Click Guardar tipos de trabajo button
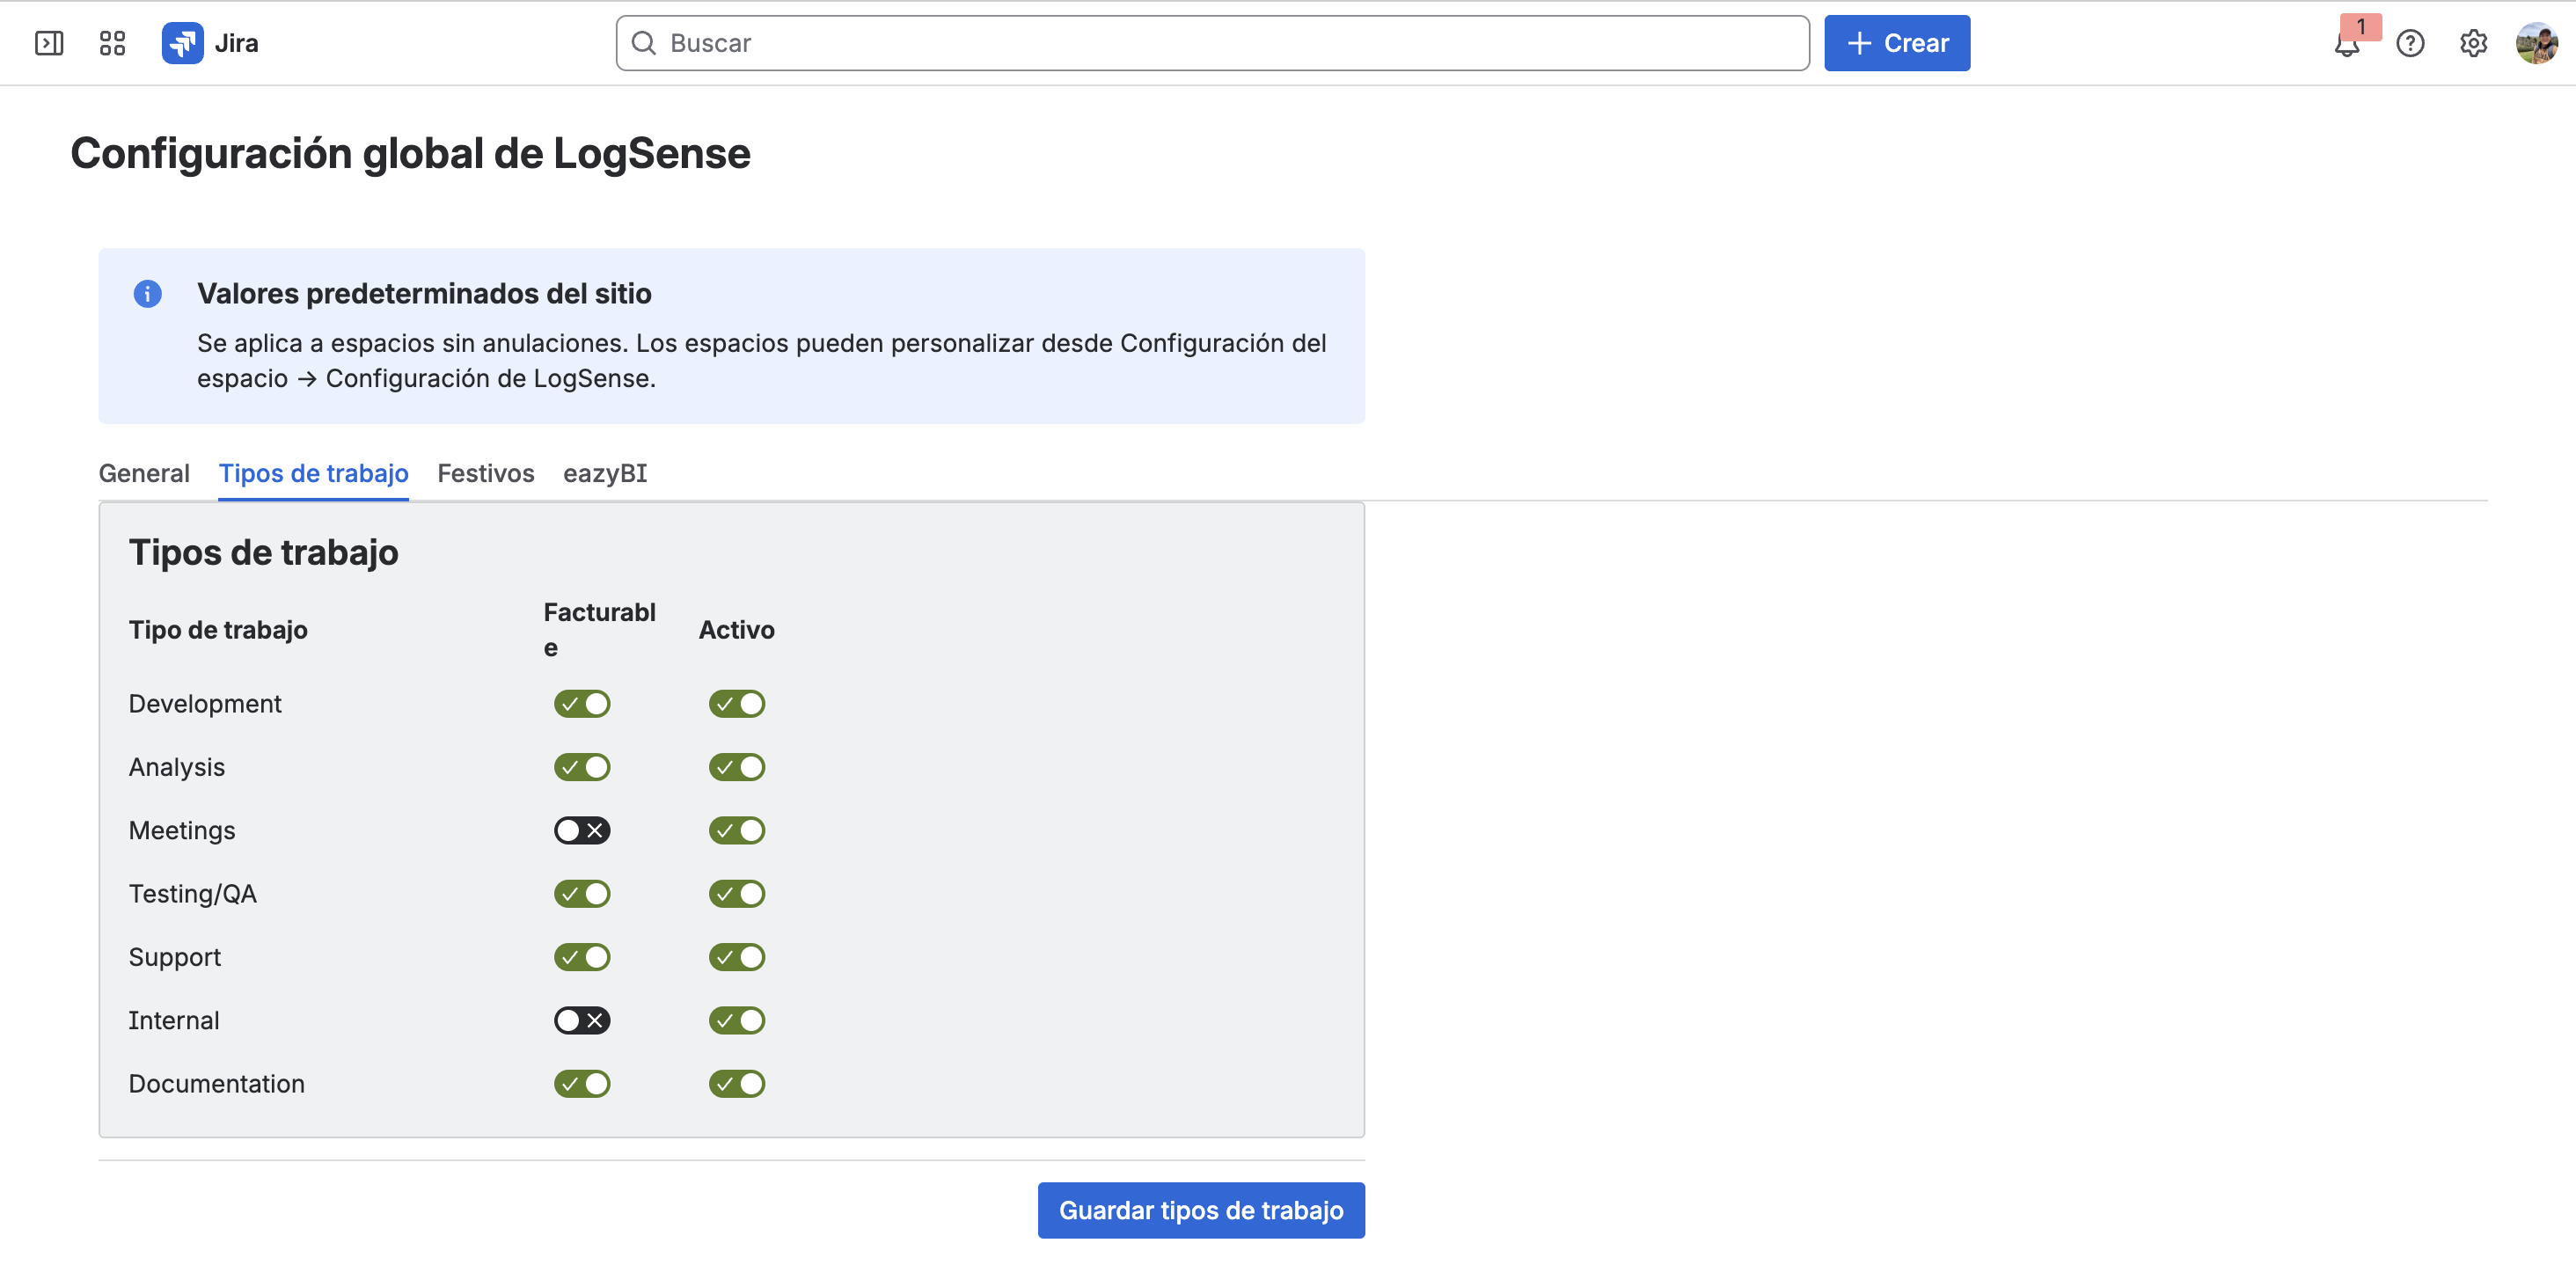 1201,1211
